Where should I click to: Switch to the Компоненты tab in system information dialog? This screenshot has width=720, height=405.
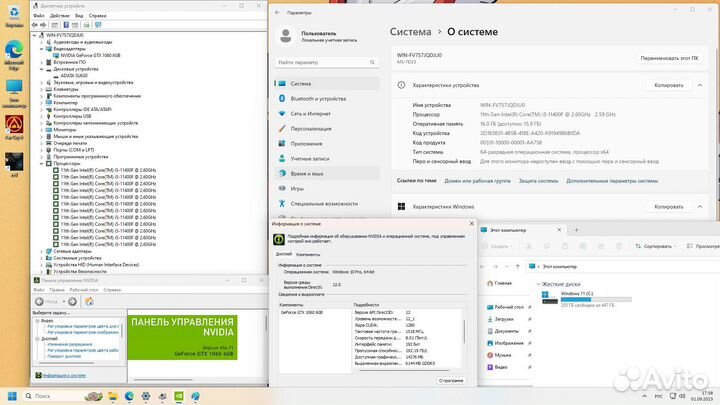[x=308, y=254]
